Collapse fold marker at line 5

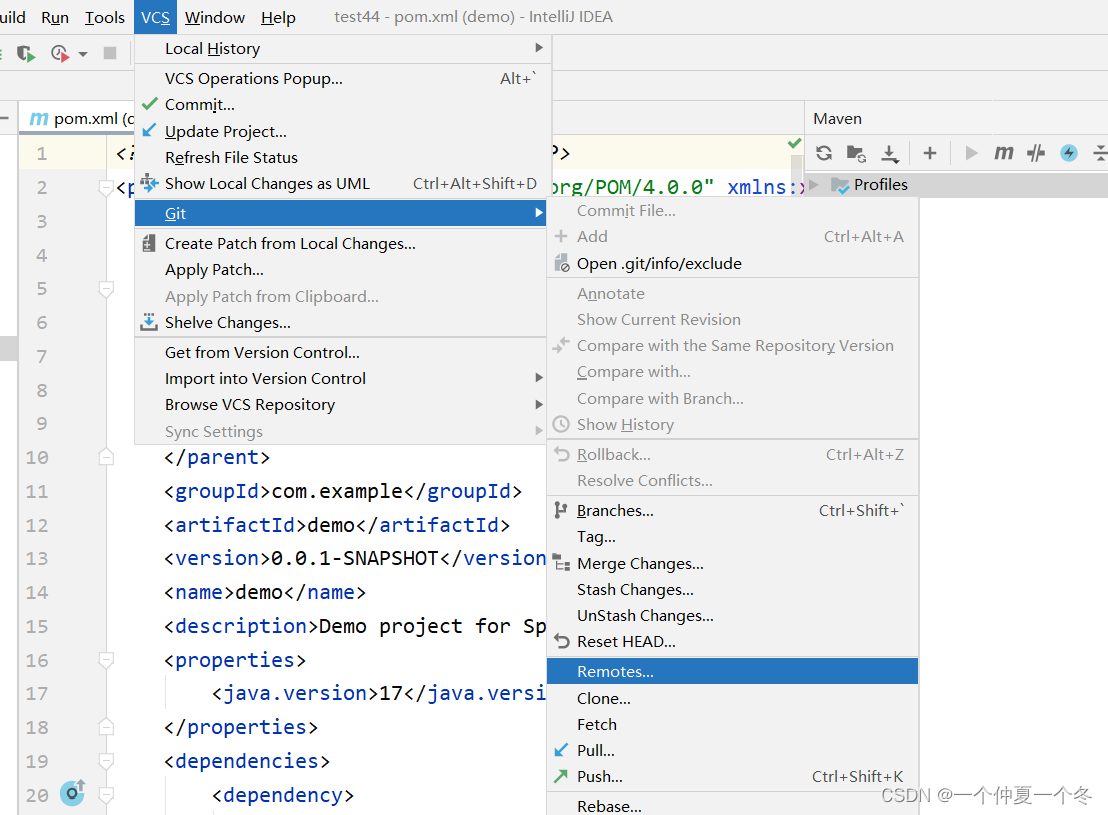click(106, 288)
